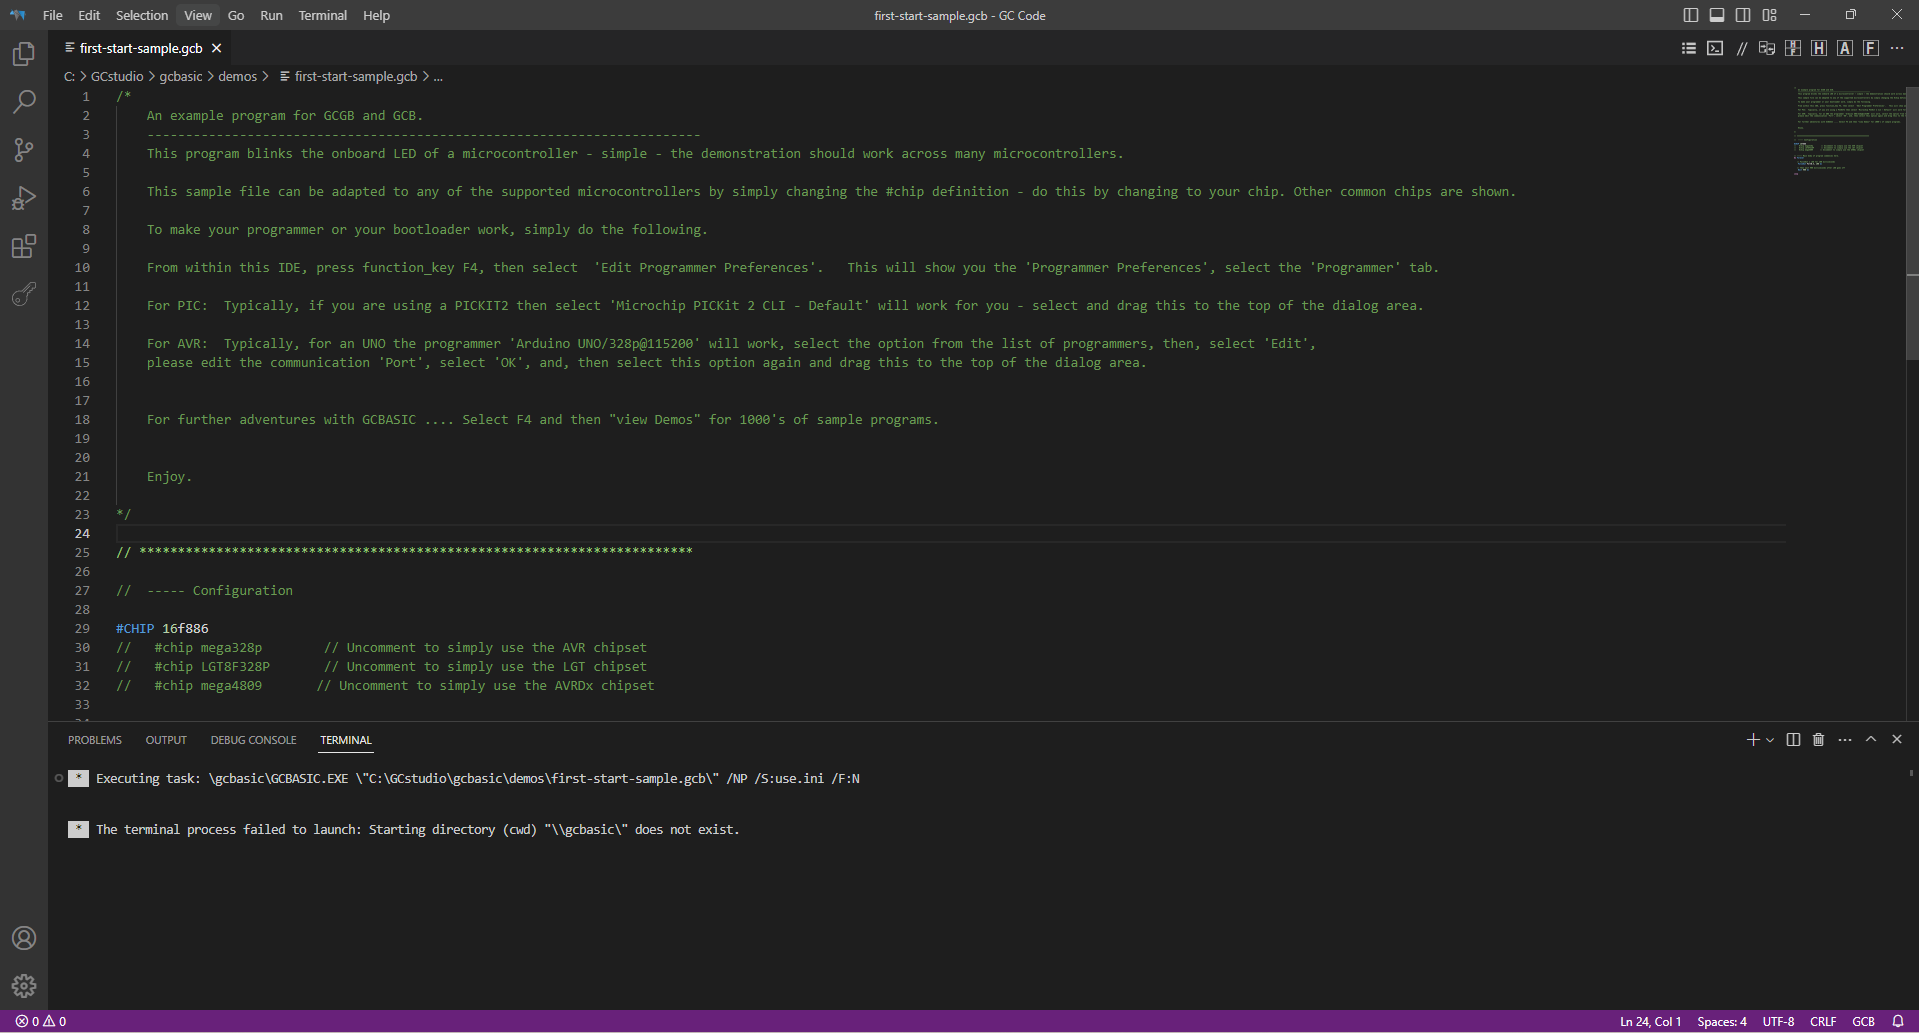Open the Extensions view in sidebar
The image size is (1919, 1033).
24,246
